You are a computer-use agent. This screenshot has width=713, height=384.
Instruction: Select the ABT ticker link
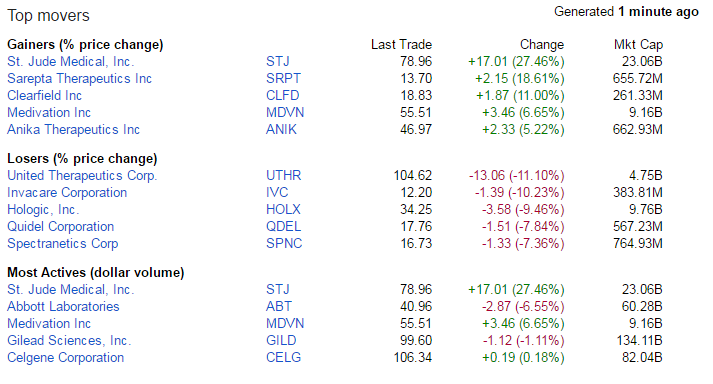click(279, 307)
